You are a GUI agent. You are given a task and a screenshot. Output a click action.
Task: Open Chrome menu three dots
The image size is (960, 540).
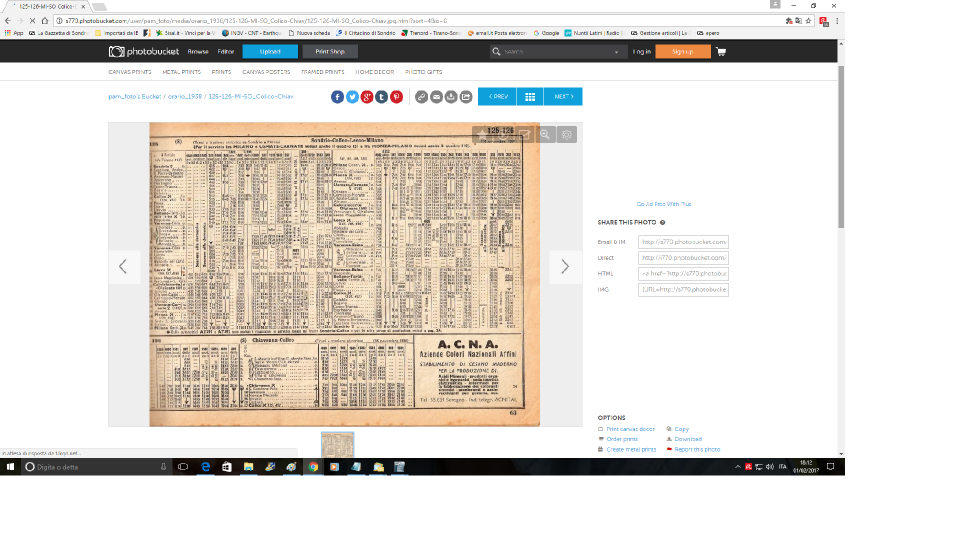[837, 21]
